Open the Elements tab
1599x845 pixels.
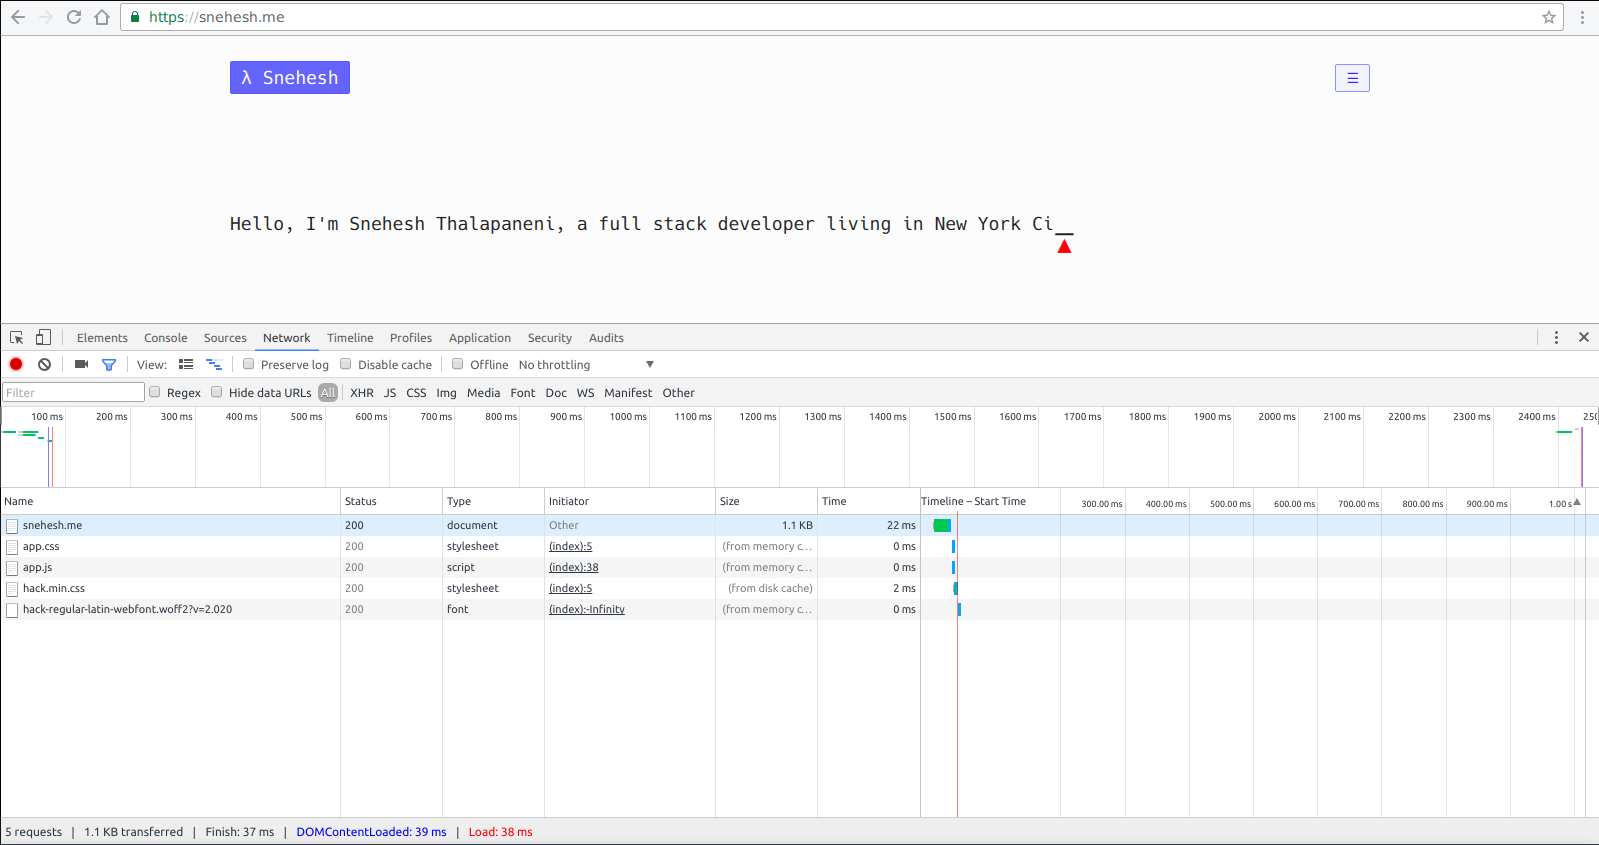(102, 338)
